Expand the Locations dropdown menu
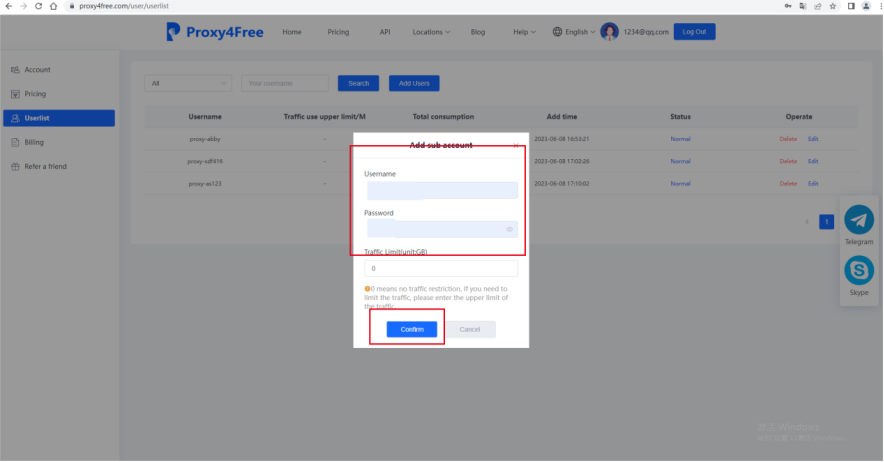Viewport: 884px width, 462px height. (431, 32)
